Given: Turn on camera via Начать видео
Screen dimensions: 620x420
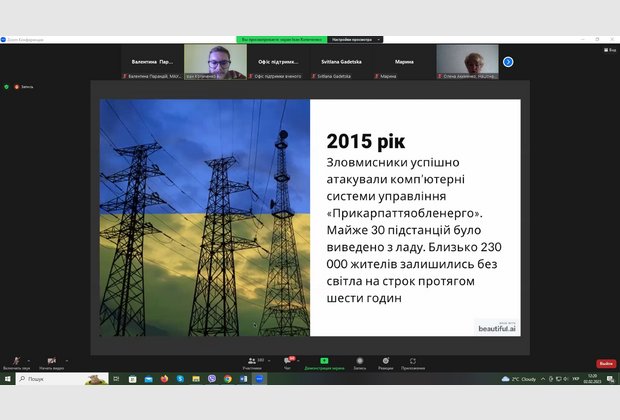Looking at the screenshot, I should tap(50, 362).
